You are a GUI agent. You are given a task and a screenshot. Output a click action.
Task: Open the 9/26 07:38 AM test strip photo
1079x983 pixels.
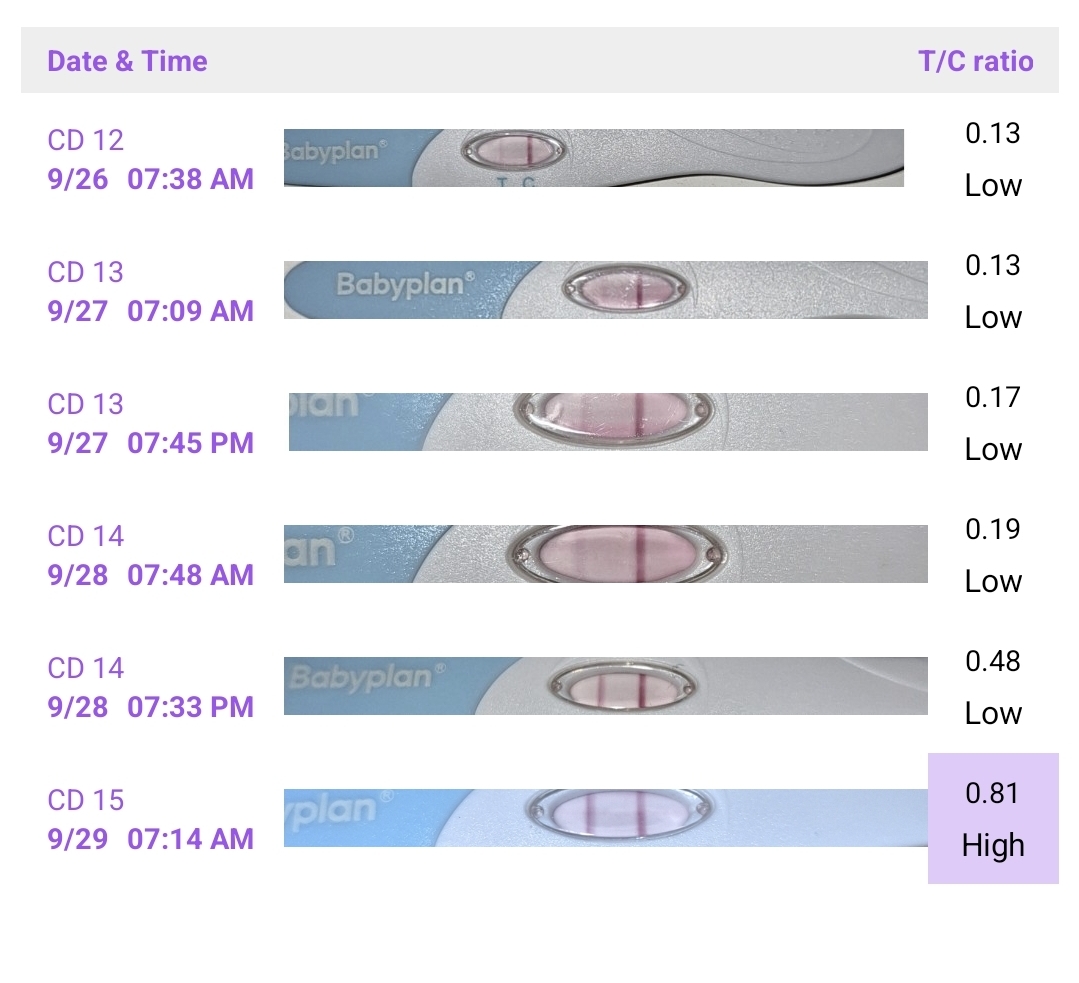click(593, 158)
